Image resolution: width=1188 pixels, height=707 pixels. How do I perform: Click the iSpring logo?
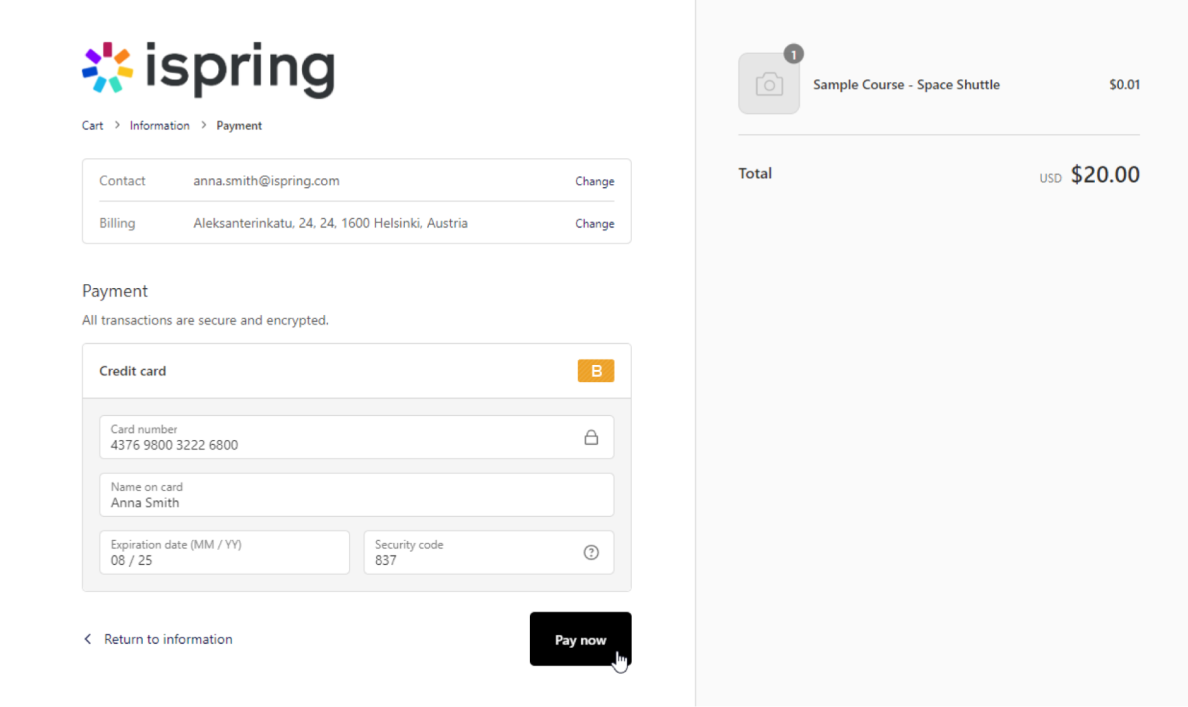(207, 68)
